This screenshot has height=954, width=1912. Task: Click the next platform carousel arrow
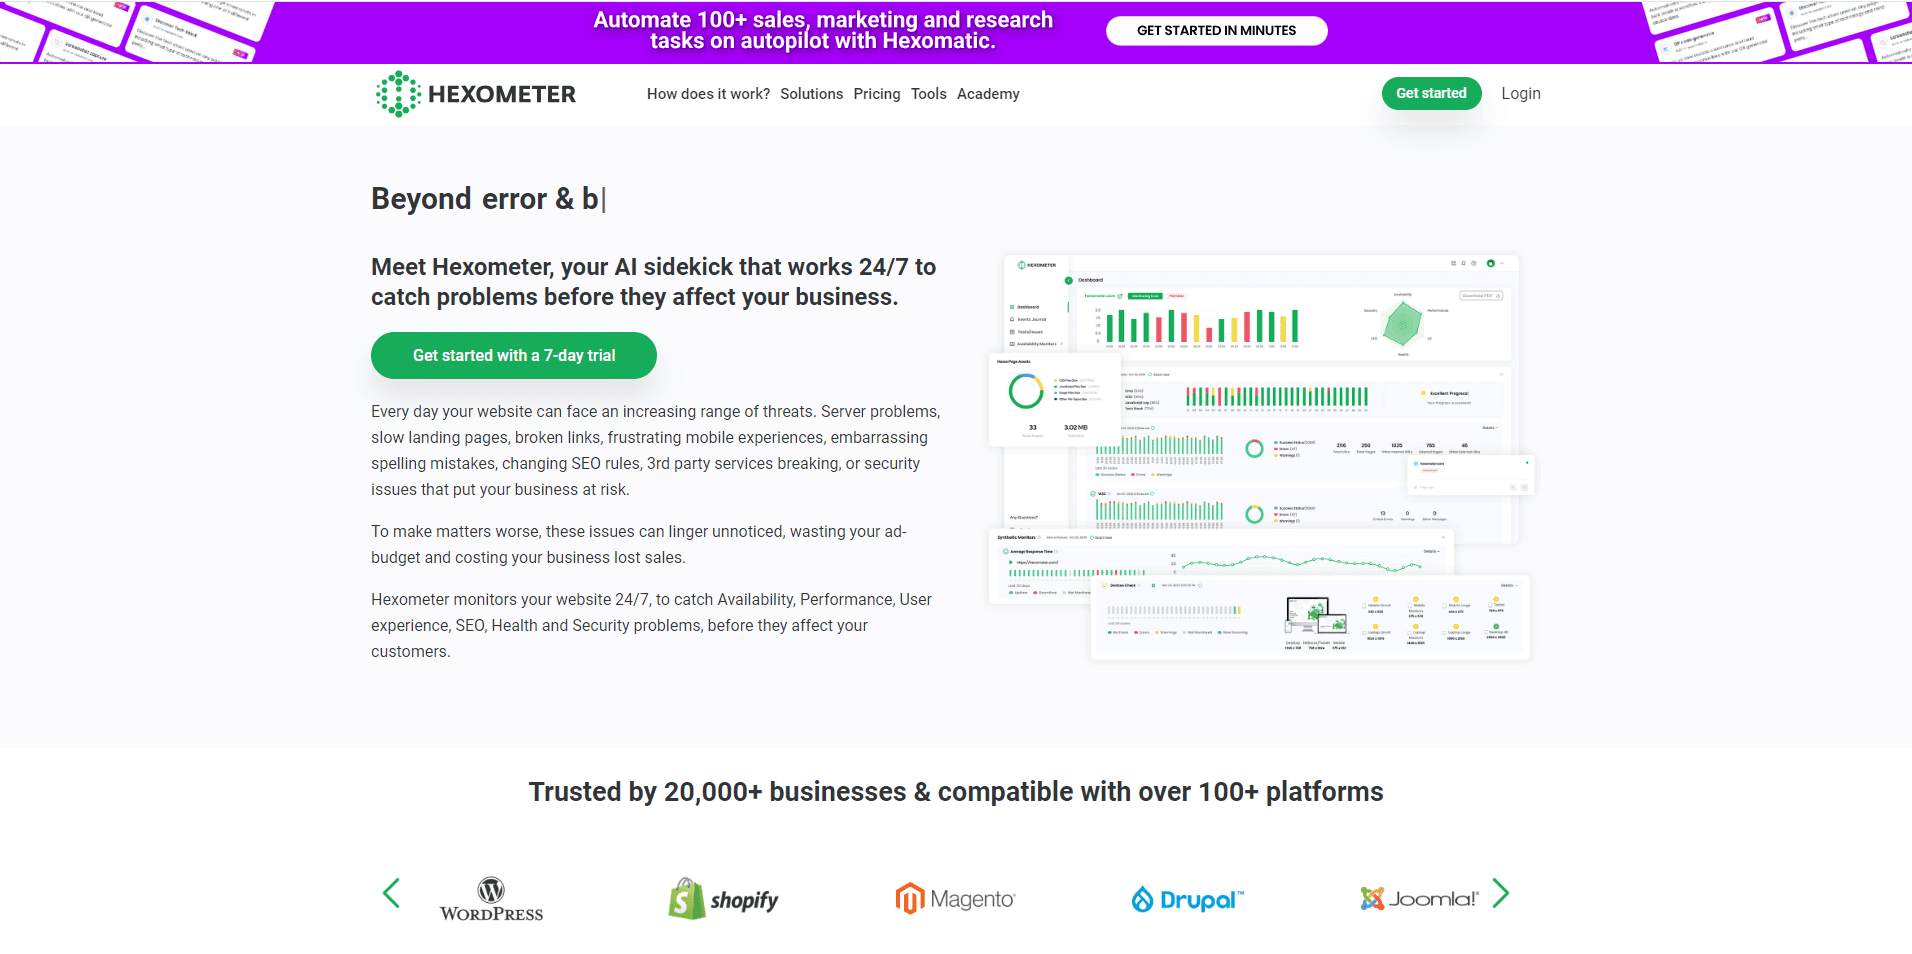pyautogui.click(x=1500, y=893)
